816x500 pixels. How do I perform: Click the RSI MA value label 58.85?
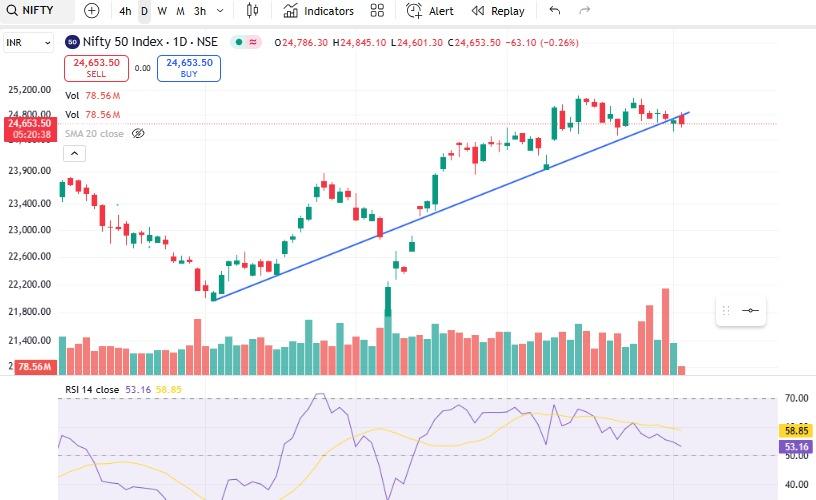click(796, 430)
